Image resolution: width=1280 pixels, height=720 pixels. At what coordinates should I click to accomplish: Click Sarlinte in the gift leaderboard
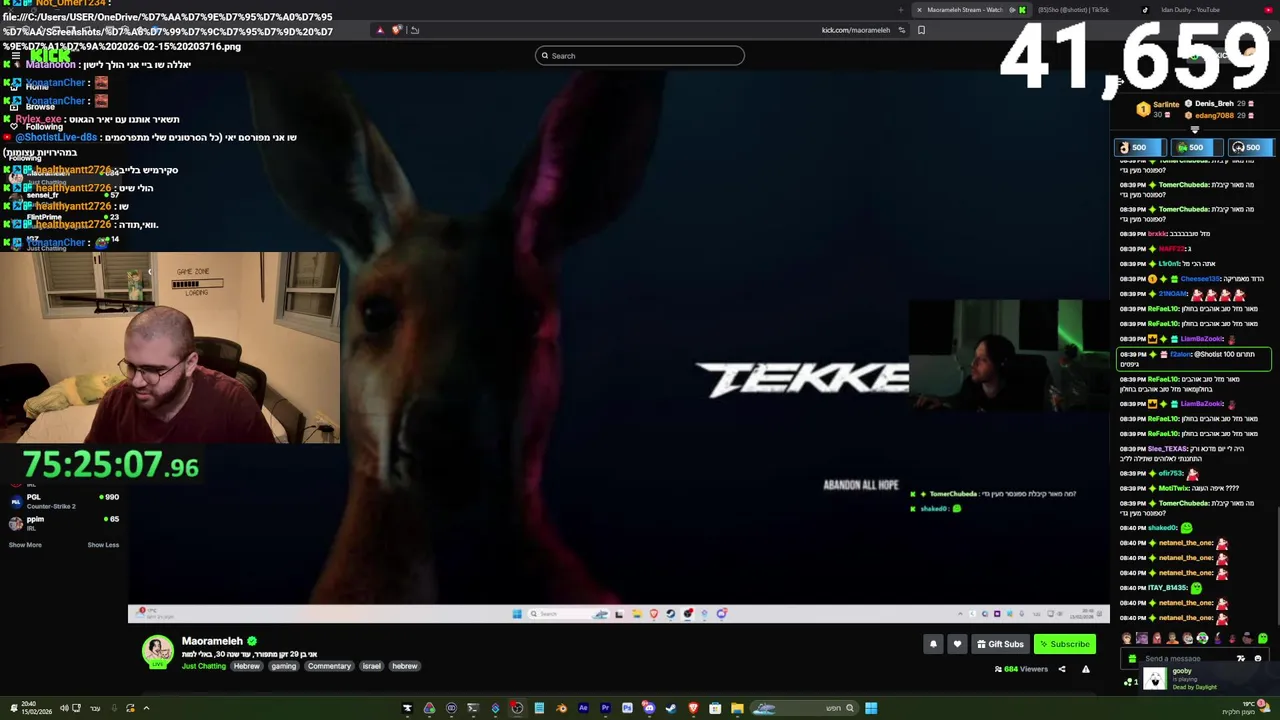[x=1166, y=104]
